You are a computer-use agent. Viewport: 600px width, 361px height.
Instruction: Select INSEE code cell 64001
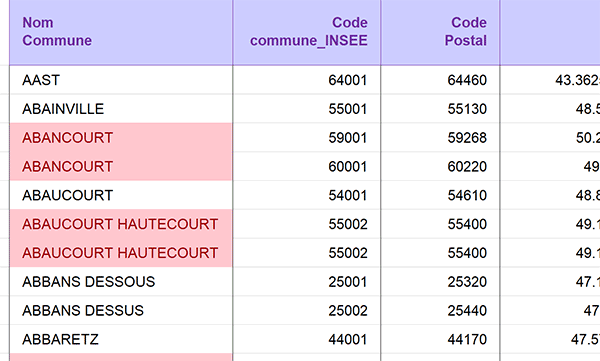pos(307,80)
